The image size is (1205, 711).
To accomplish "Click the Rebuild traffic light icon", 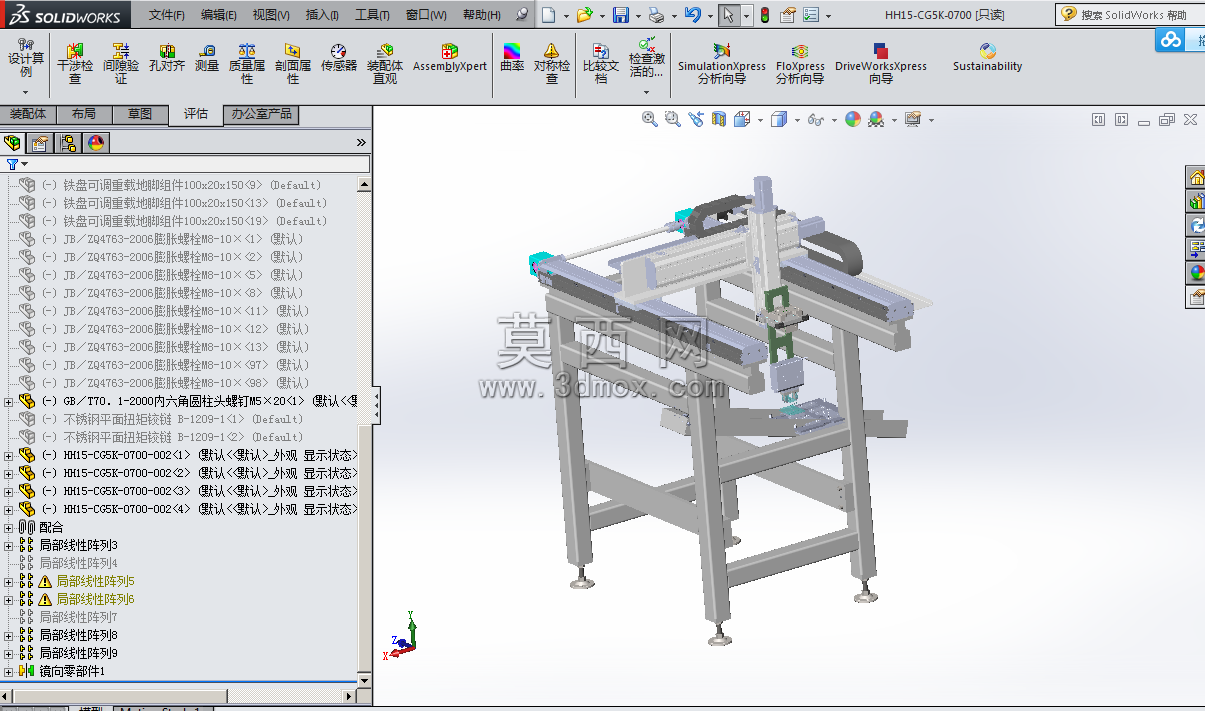I will tap(765, 15).
